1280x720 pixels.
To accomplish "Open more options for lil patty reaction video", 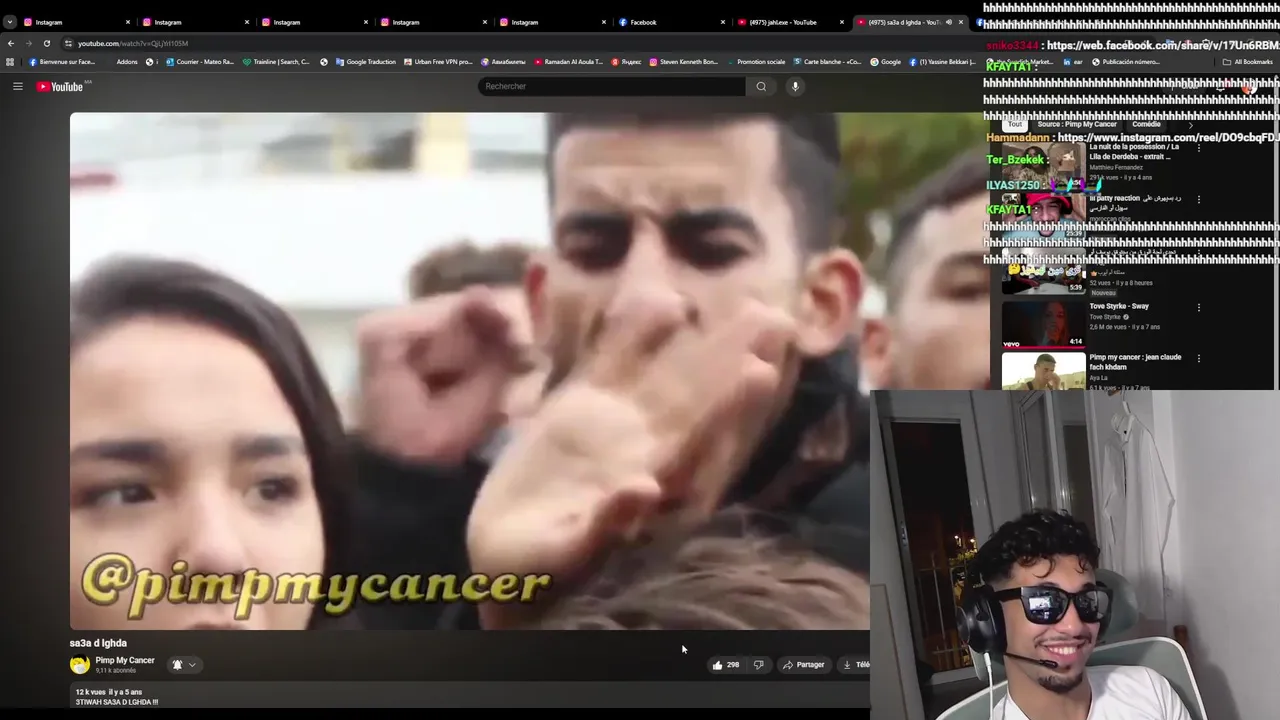I will pyautogui.click(x=1198, y=199).
